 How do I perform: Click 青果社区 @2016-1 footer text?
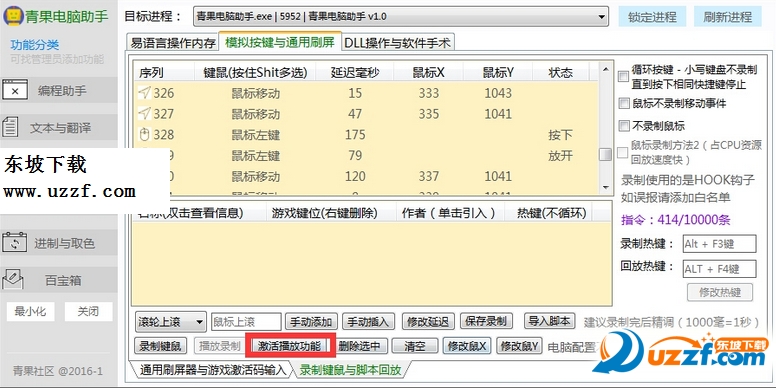(58, 371)
